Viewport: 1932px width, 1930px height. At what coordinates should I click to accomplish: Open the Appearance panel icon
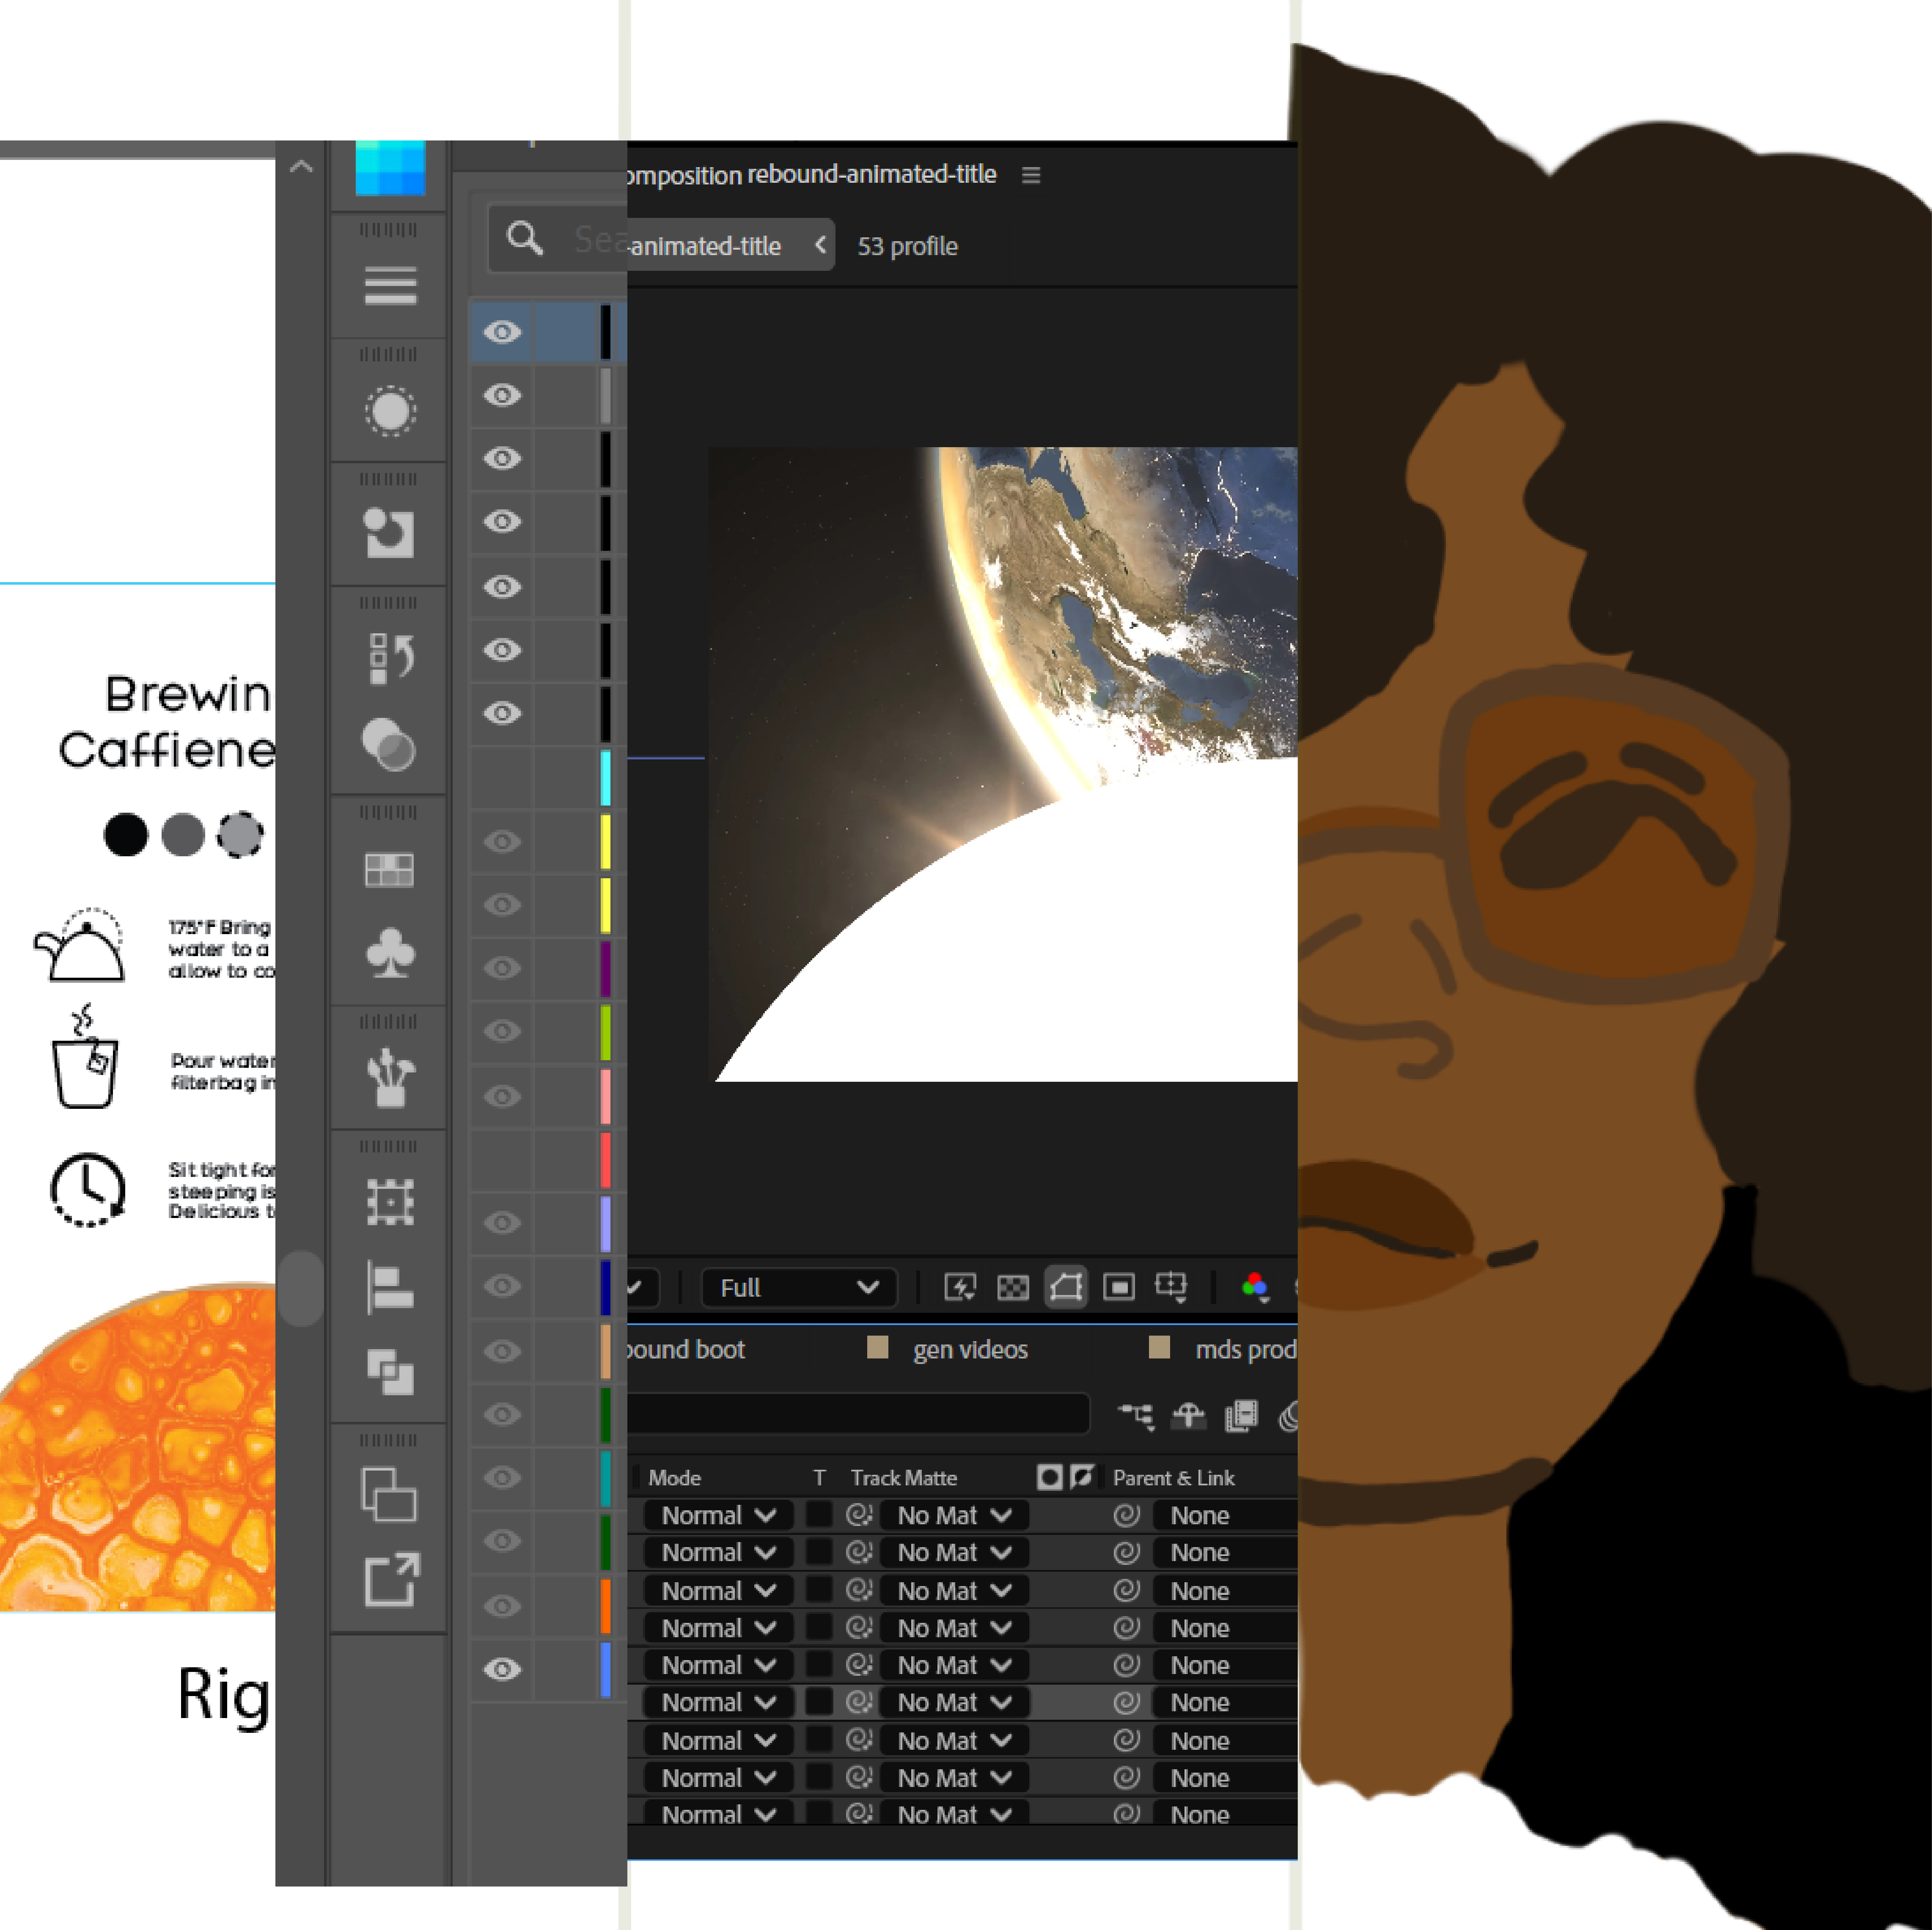tap(390, 411)
